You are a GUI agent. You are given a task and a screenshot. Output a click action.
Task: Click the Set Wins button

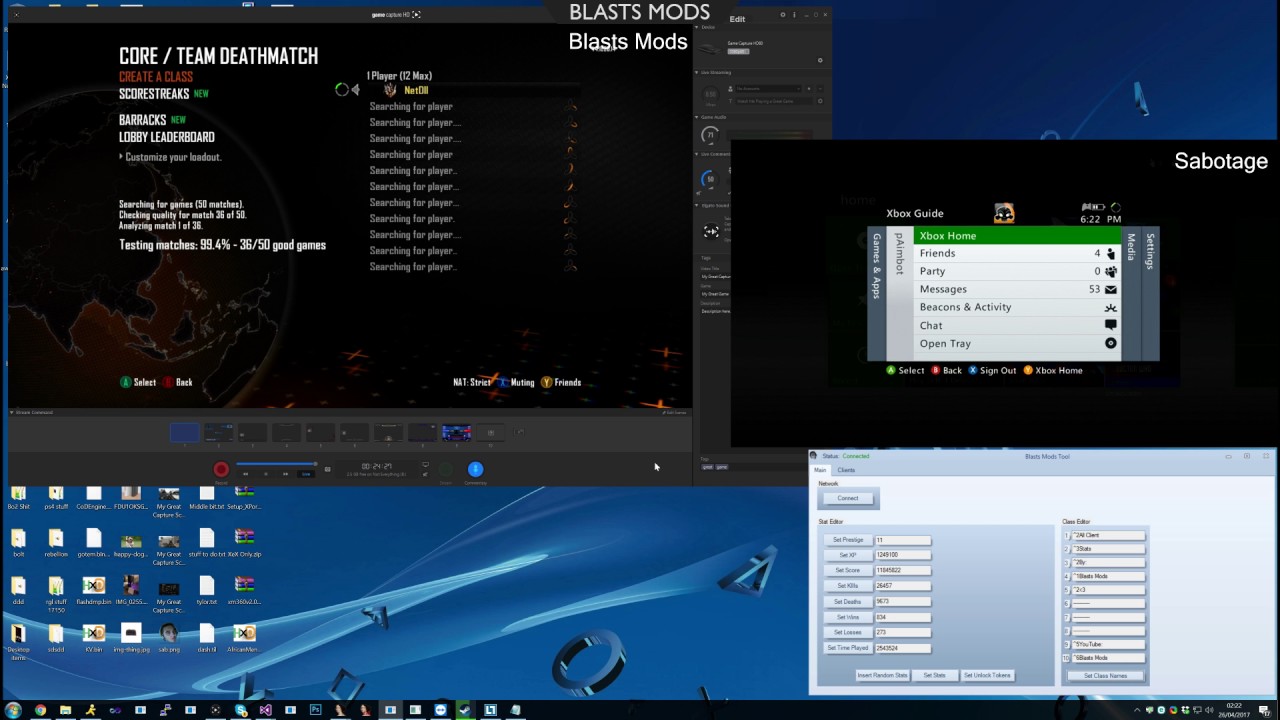pos(848,618)
